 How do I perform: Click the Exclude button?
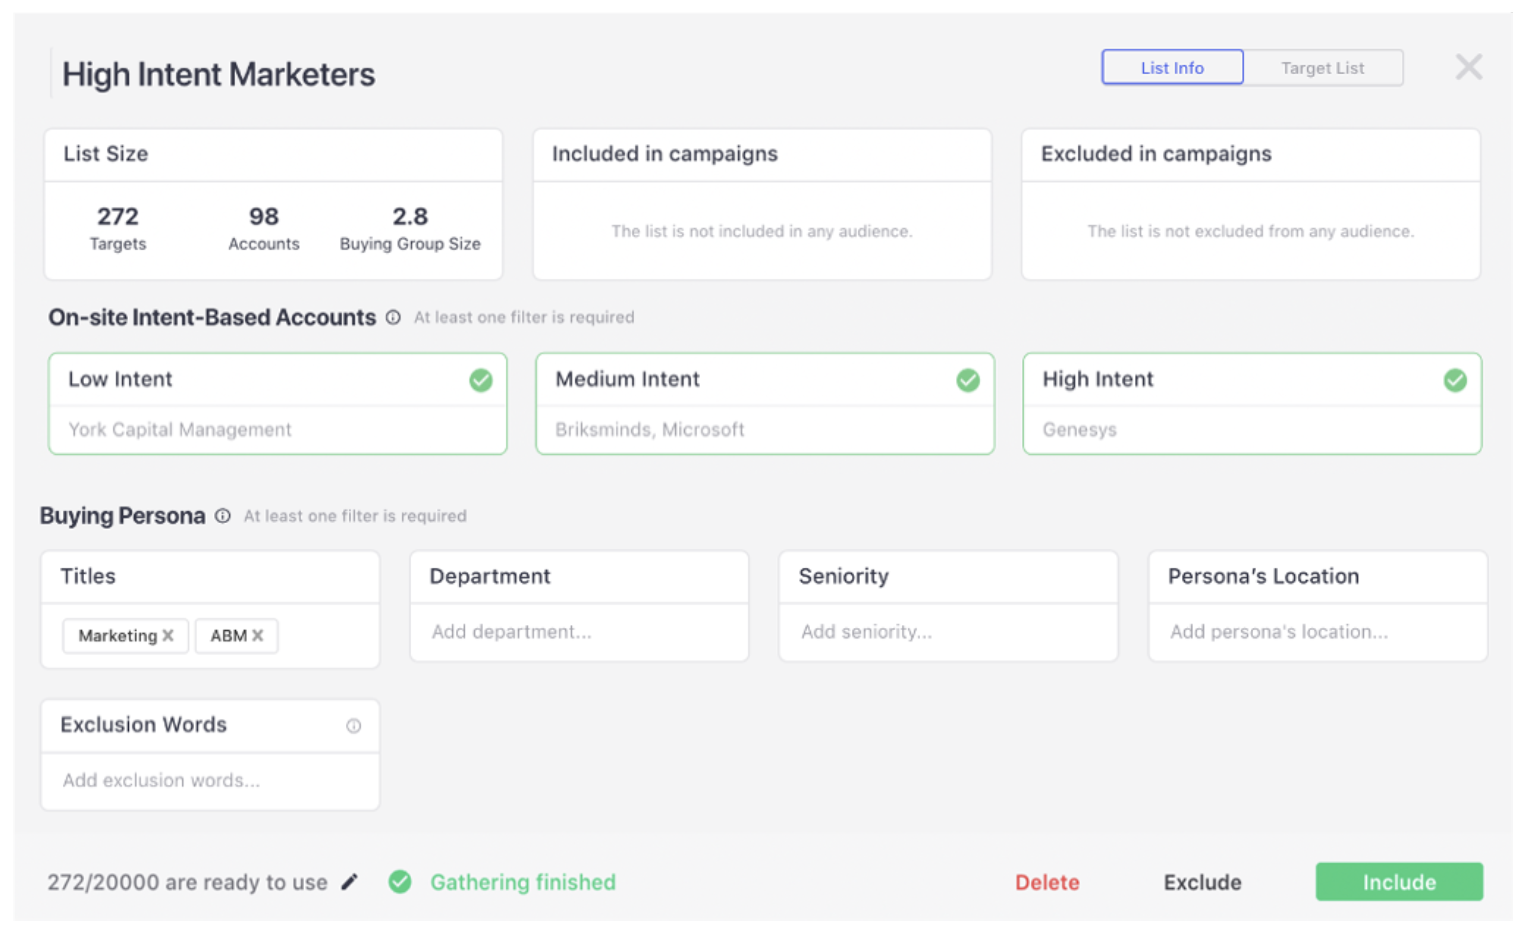coord(1202,882)
